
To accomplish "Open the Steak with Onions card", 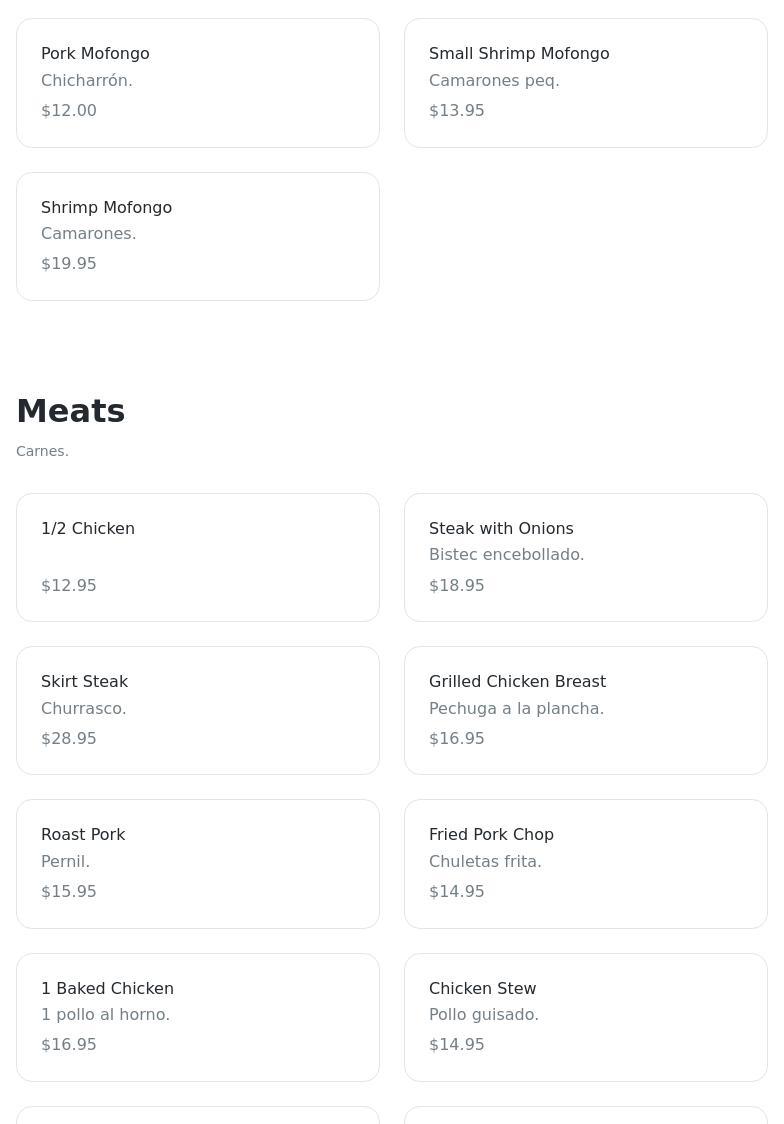I will [585, 557].
